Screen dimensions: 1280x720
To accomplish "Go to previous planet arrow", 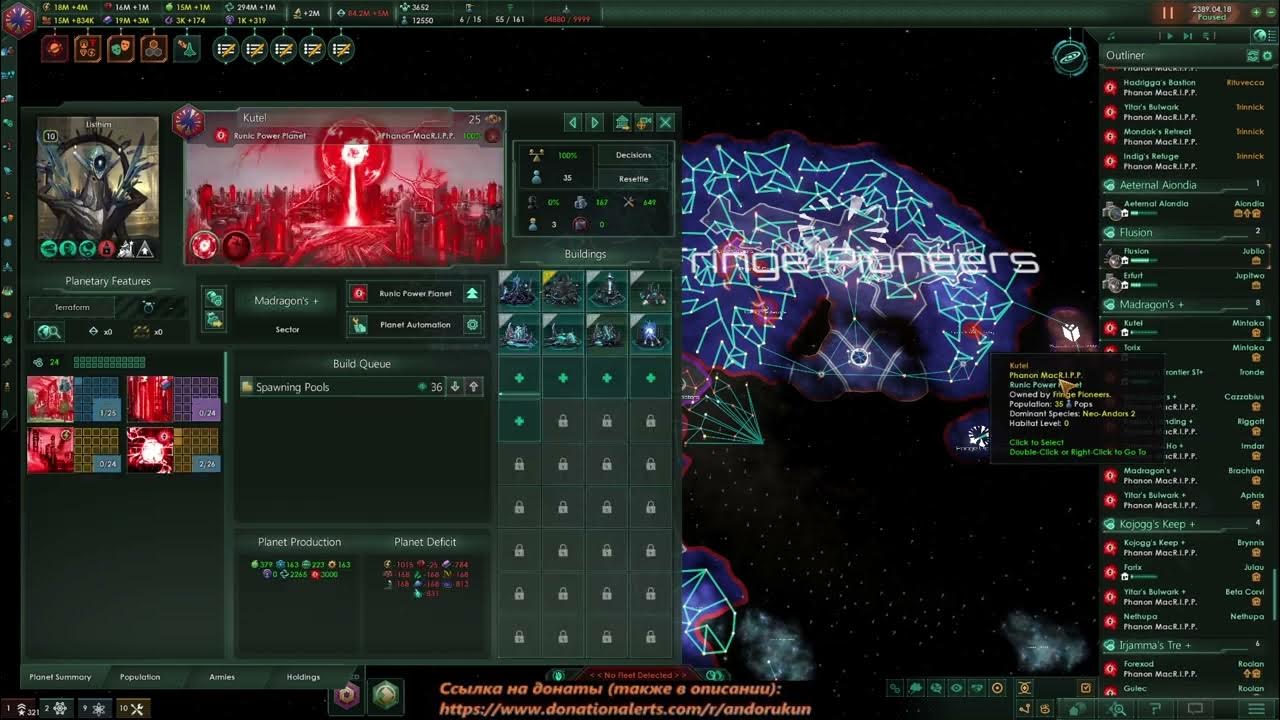I will [573, 122].
